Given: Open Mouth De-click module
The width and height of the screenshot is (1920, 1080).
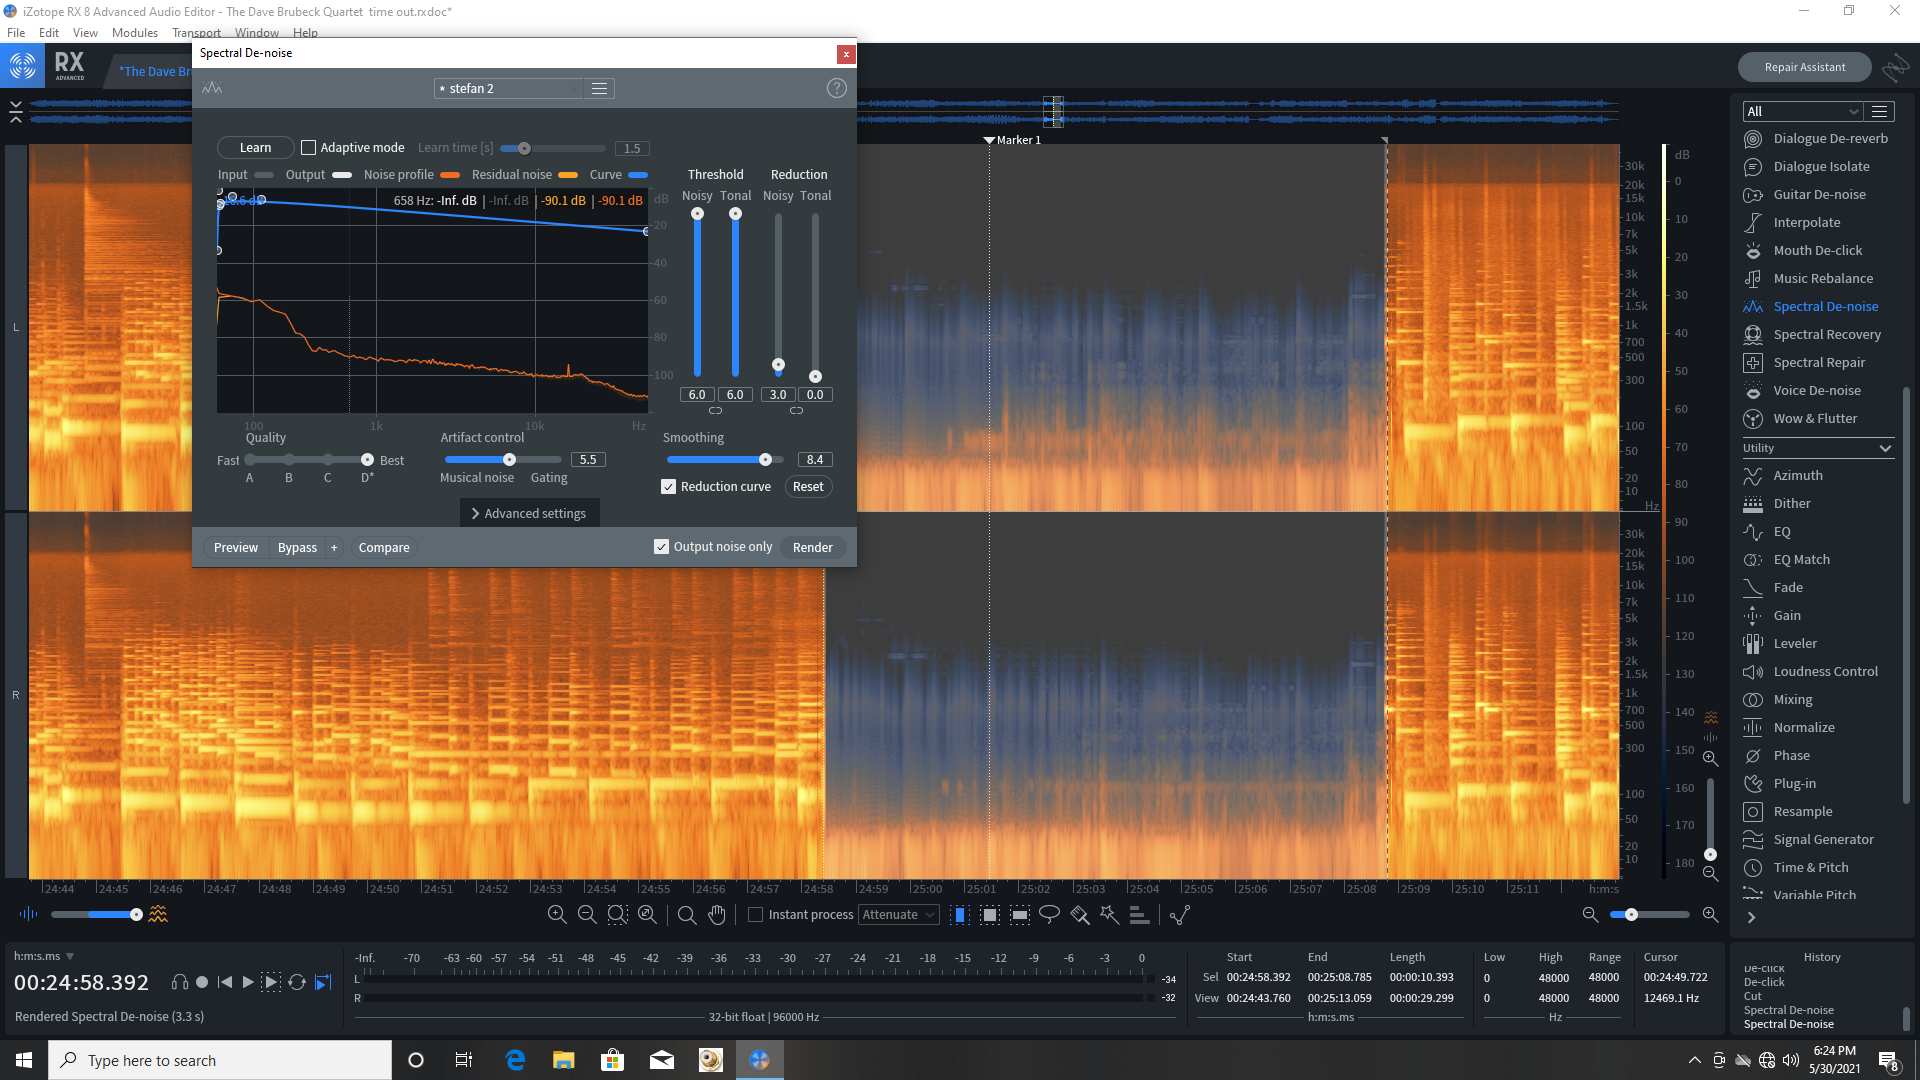Looking at the screenshot, I should tap(1817, 250).
